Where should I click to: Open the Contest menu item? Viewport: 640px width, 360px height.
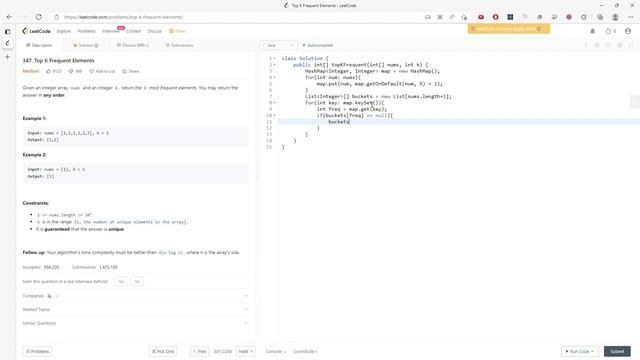pyautogui.click(x=133, y=31)
